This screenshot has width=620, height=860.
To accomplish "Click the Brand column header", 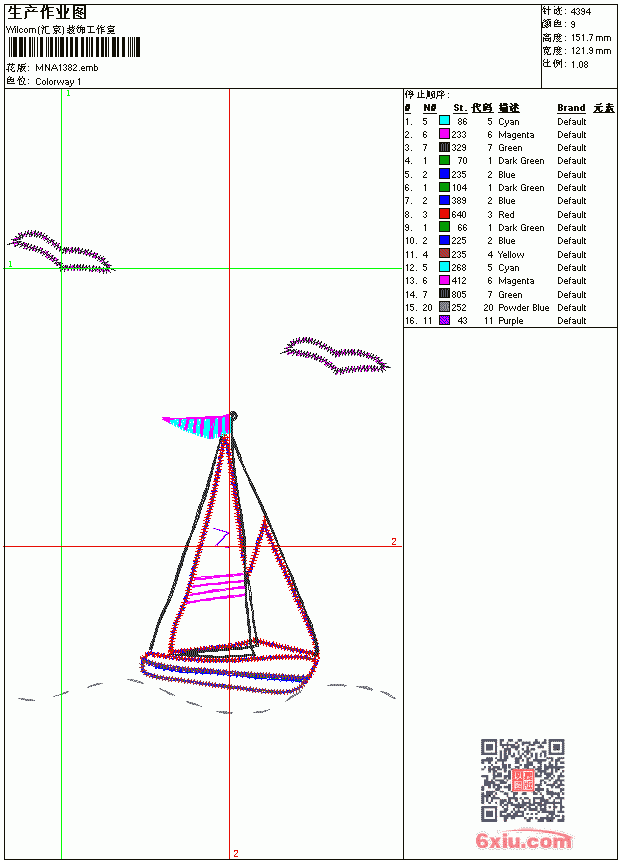I will click(571, 108).
